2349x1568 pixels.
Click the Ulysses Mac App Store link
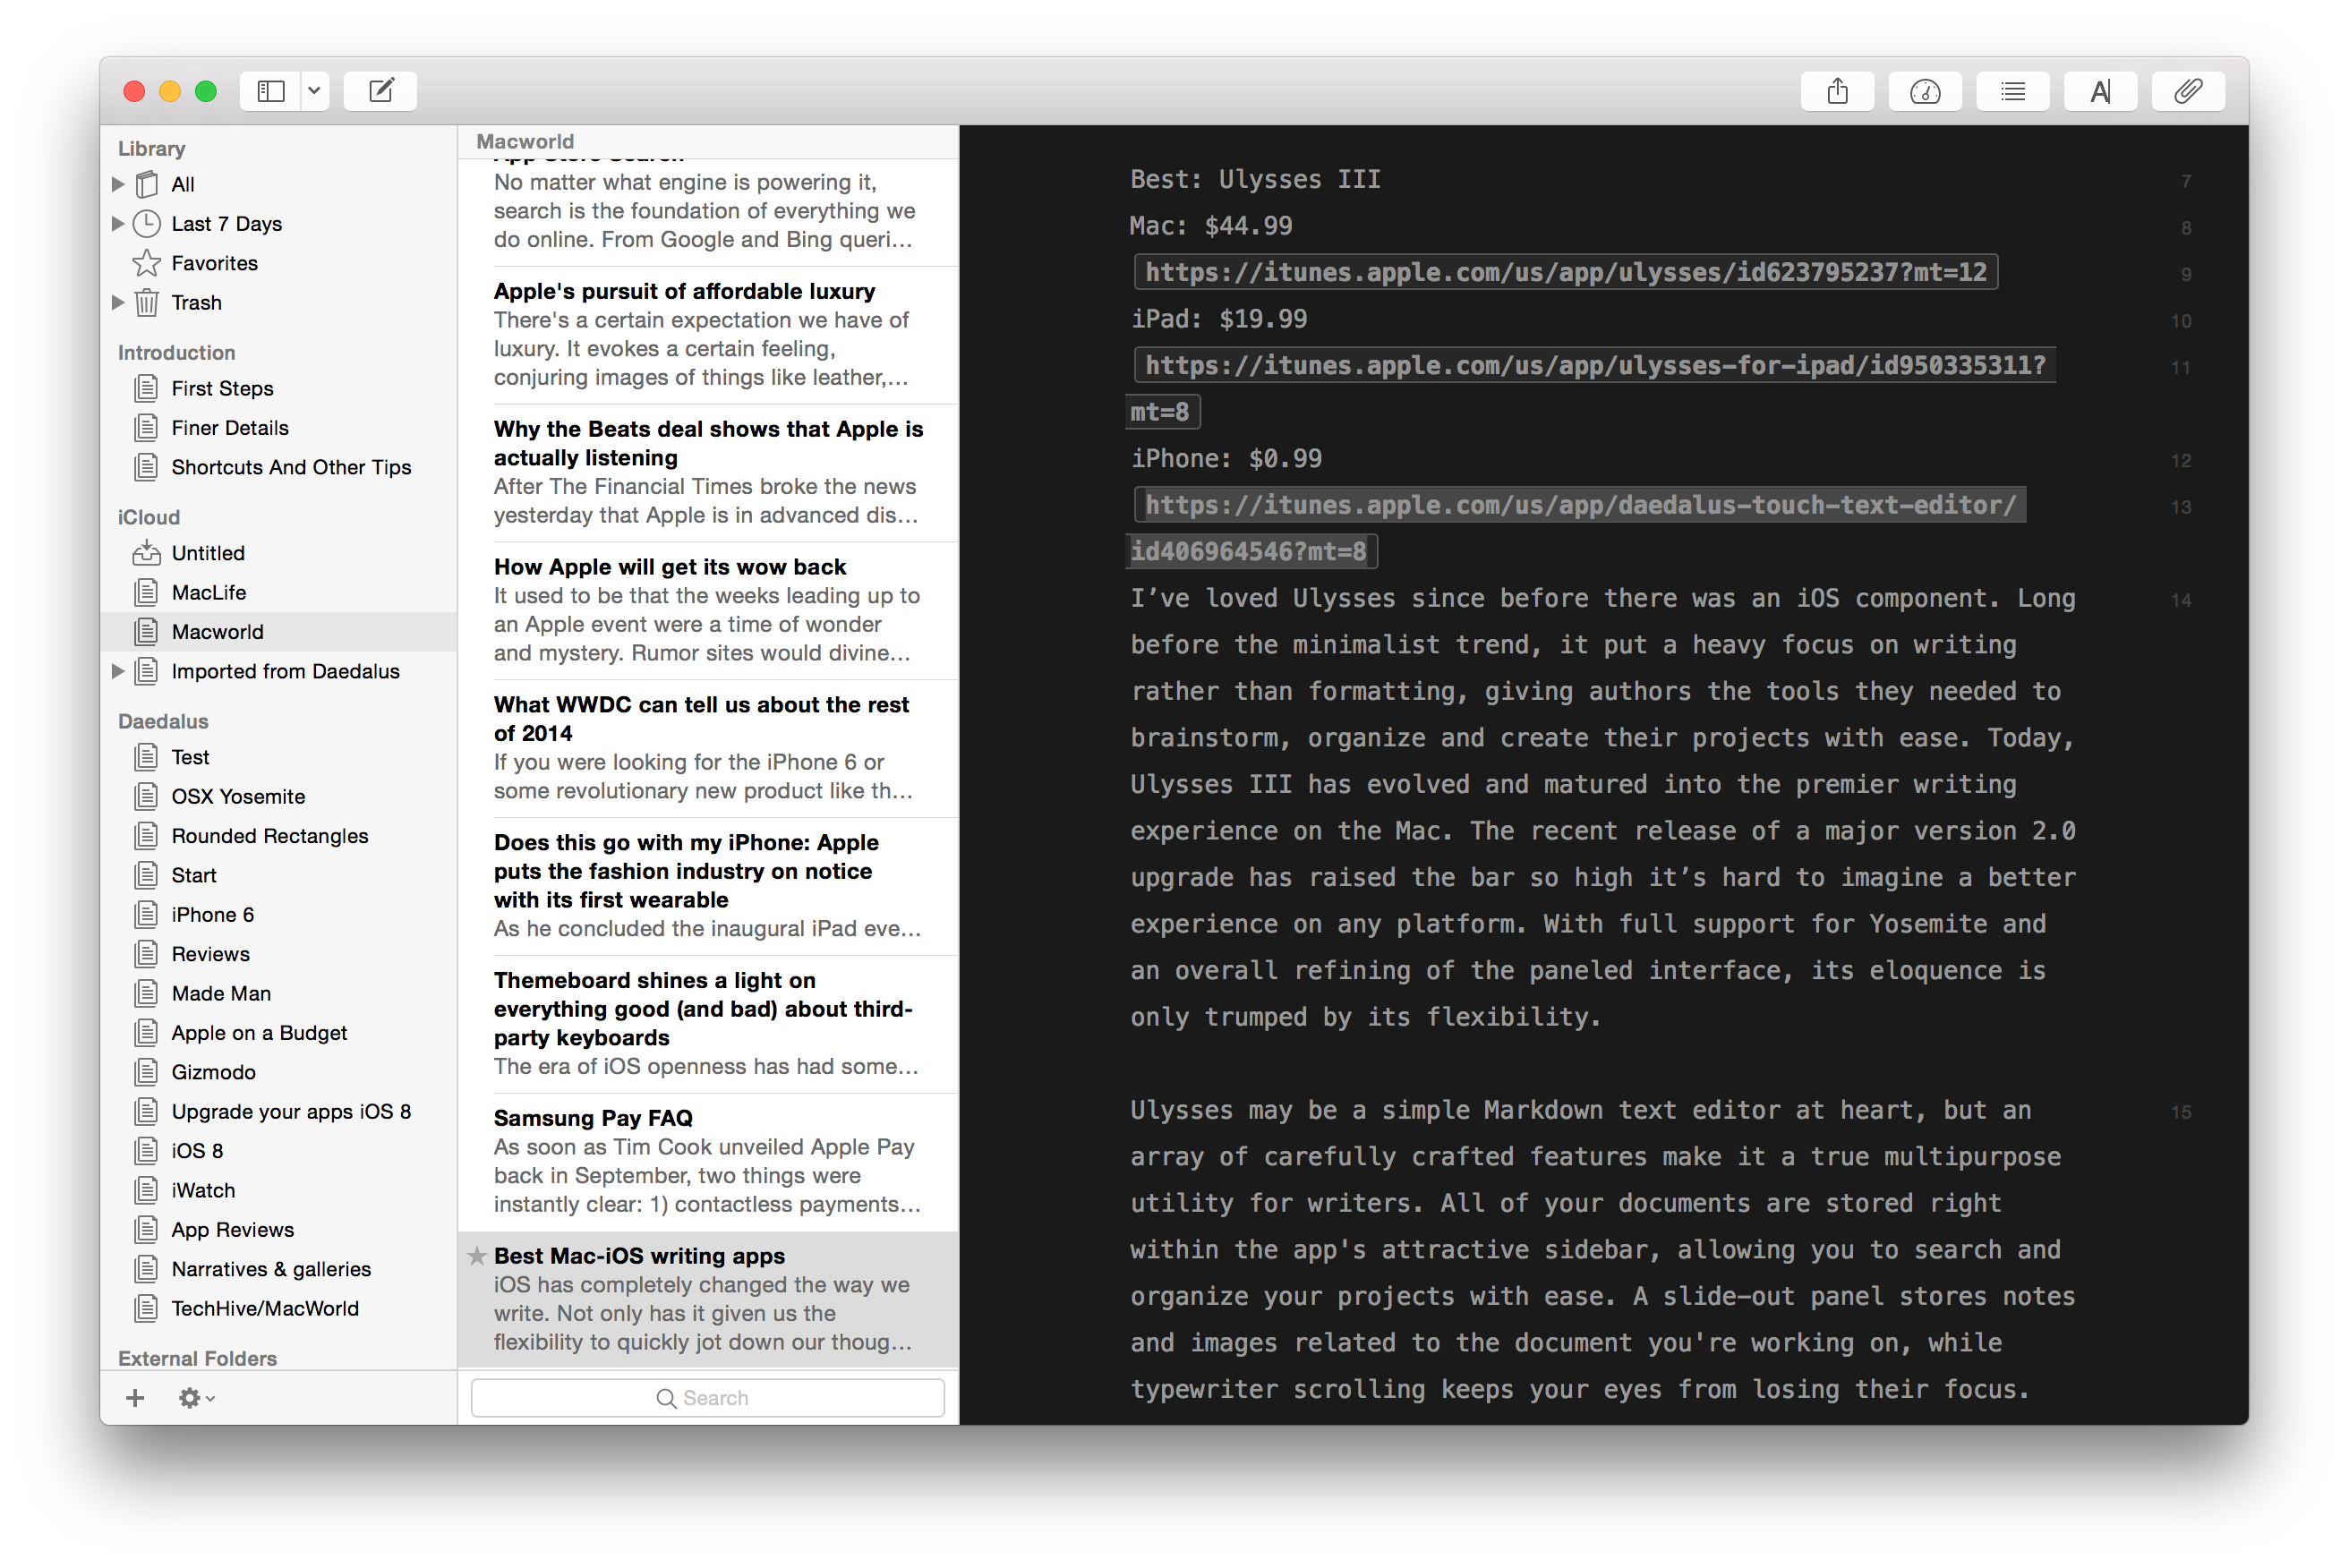(1565, 271)
